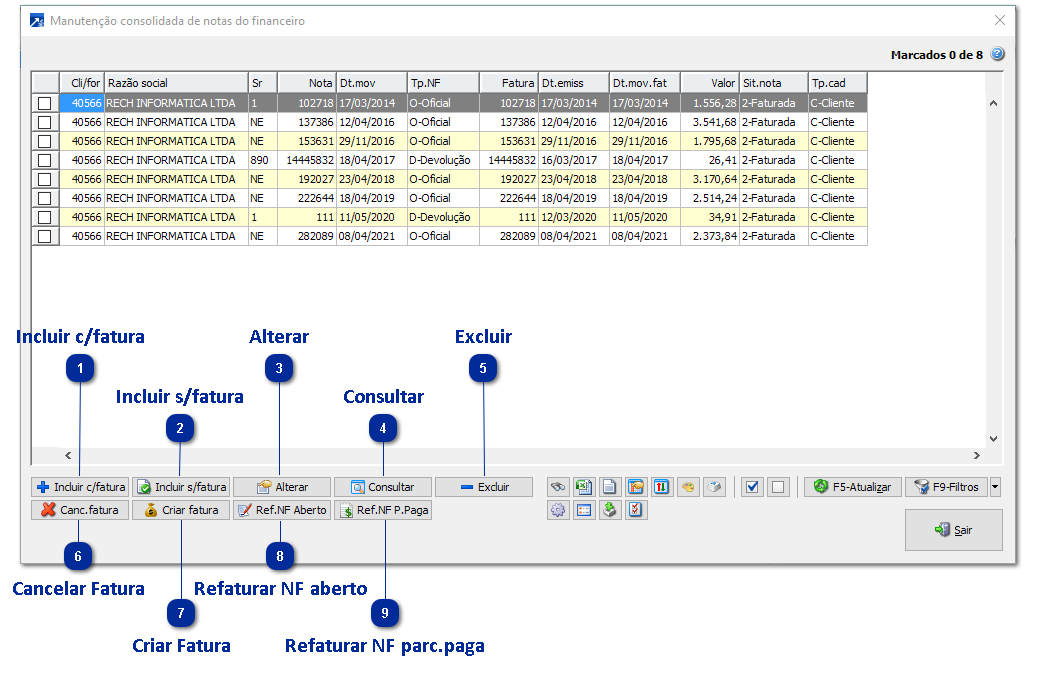The height and width of the screenshot is (674, 1039).
Task: Open the color palette icon
Action: [688, 487]
